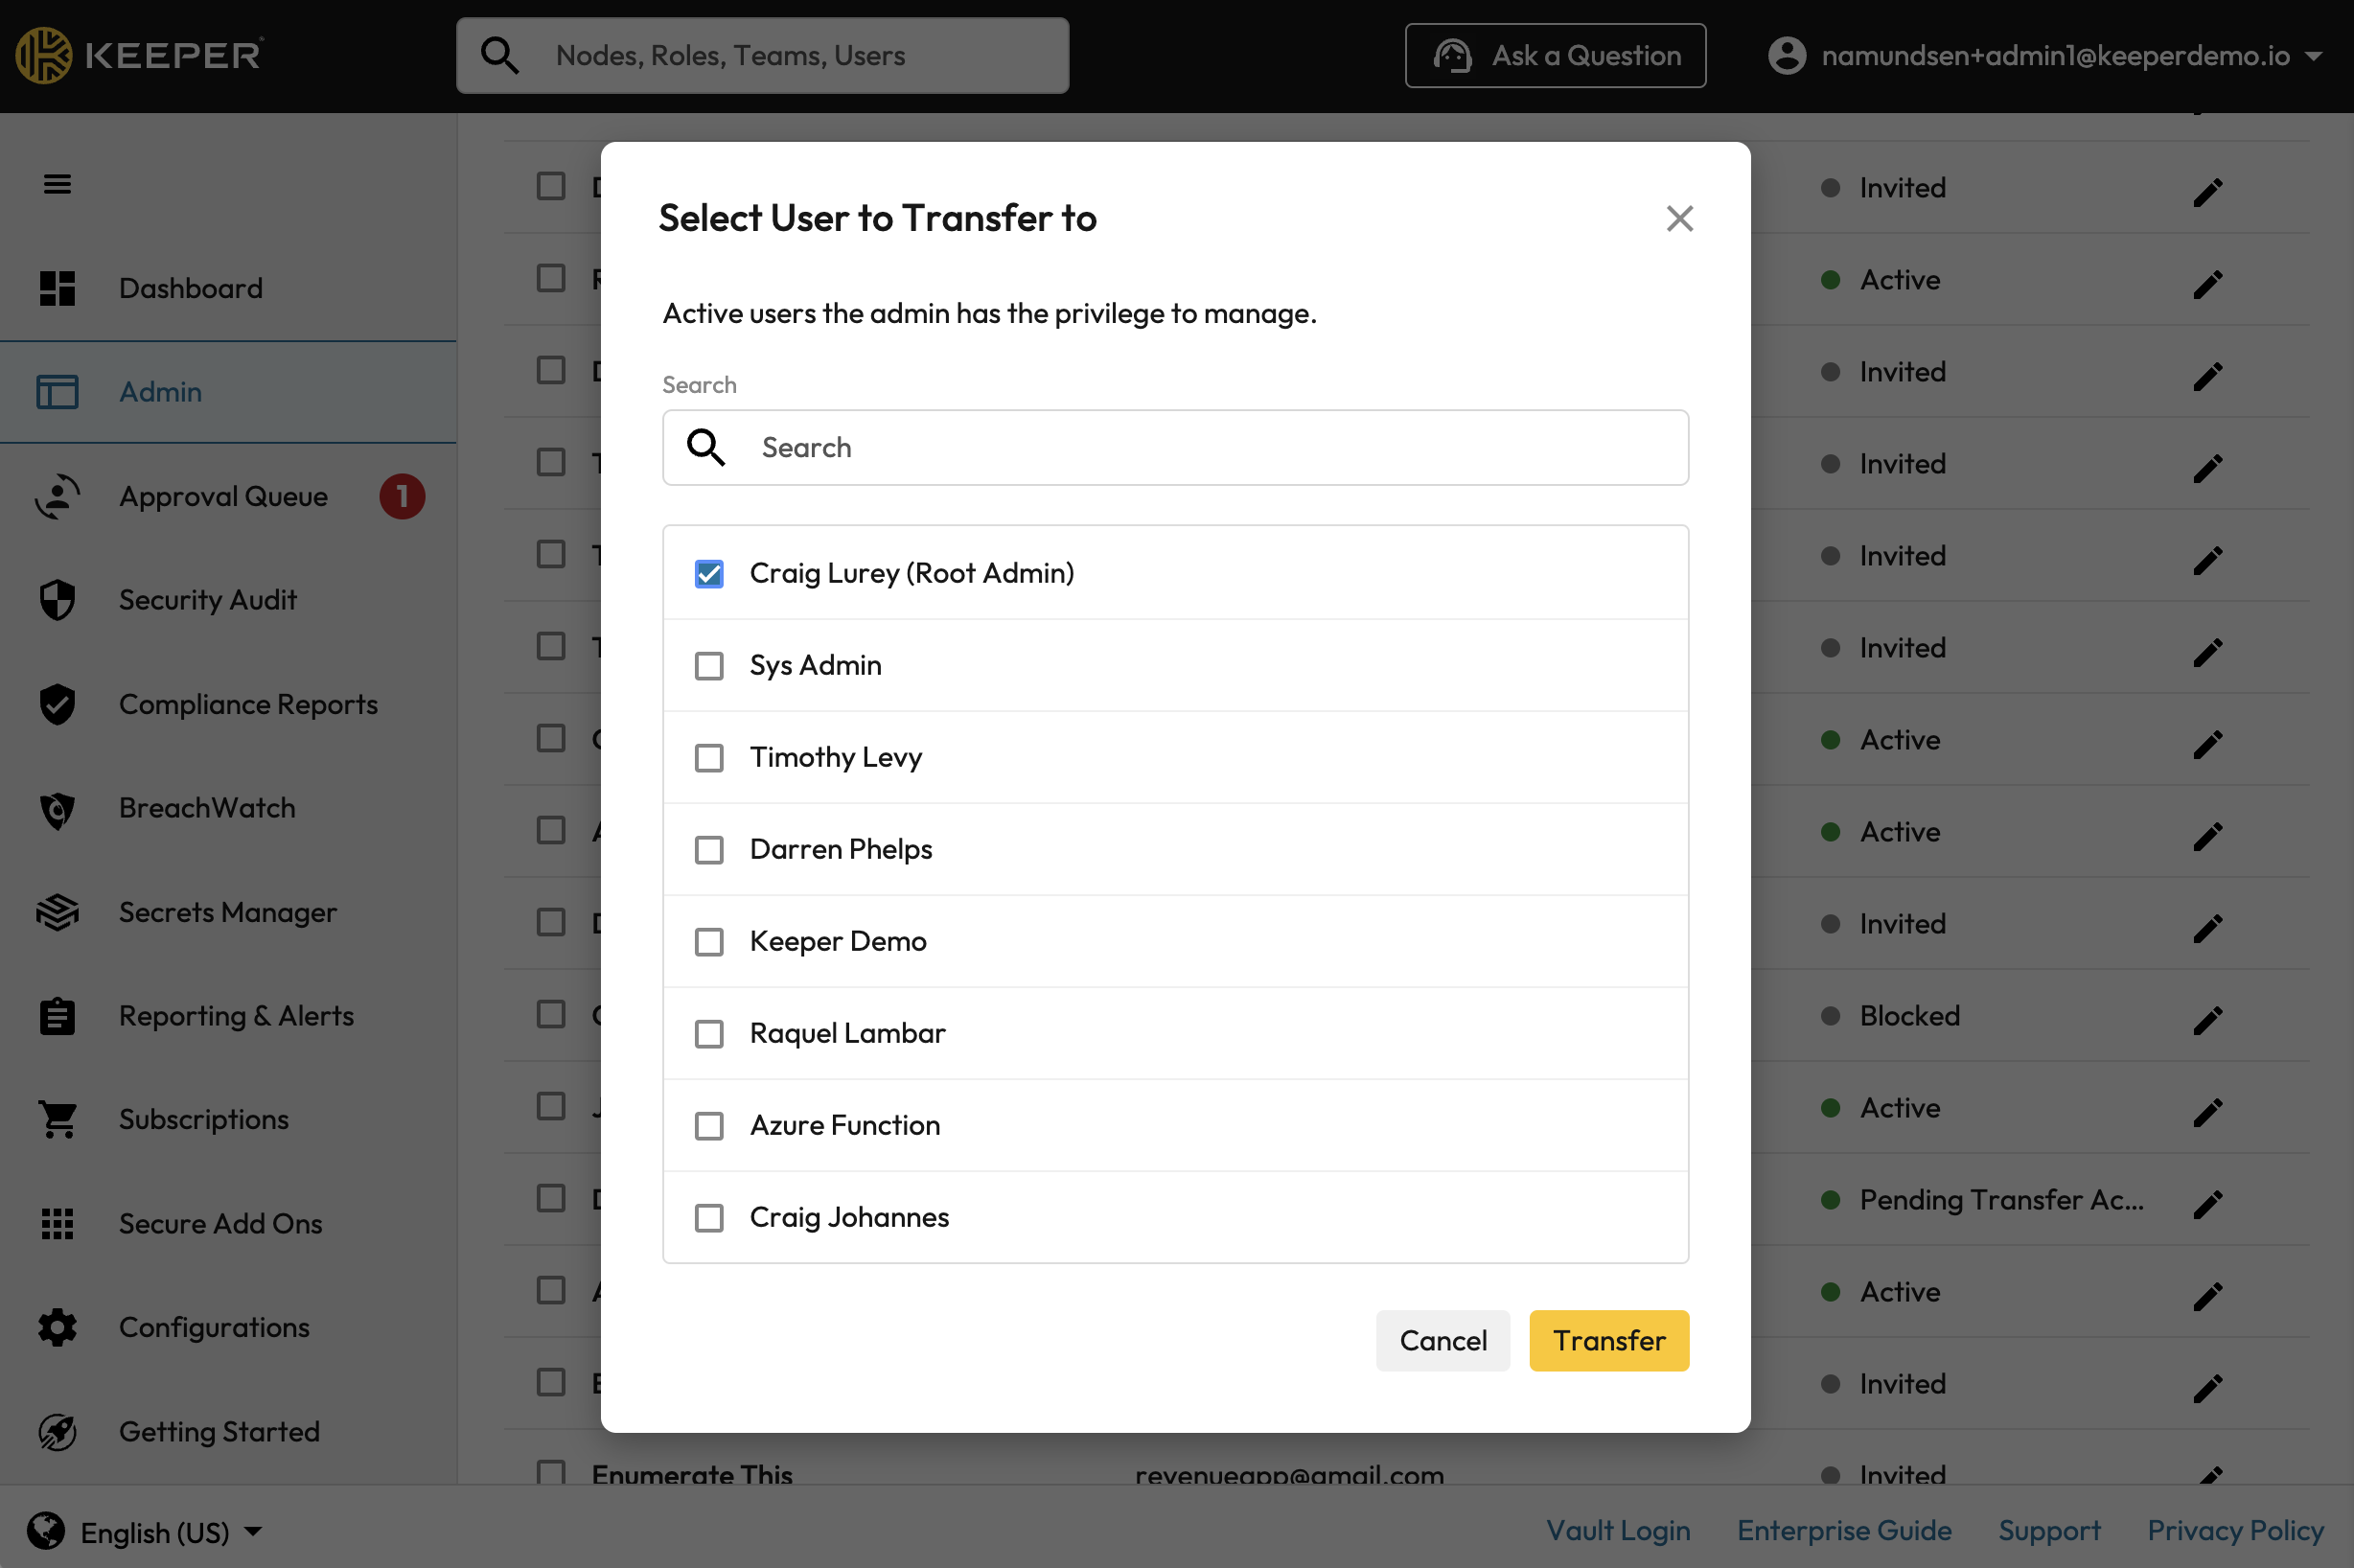Click the Configurations gear icon
Viewport: 2354px width, 1568px height.
click(x=57, y=1327)
